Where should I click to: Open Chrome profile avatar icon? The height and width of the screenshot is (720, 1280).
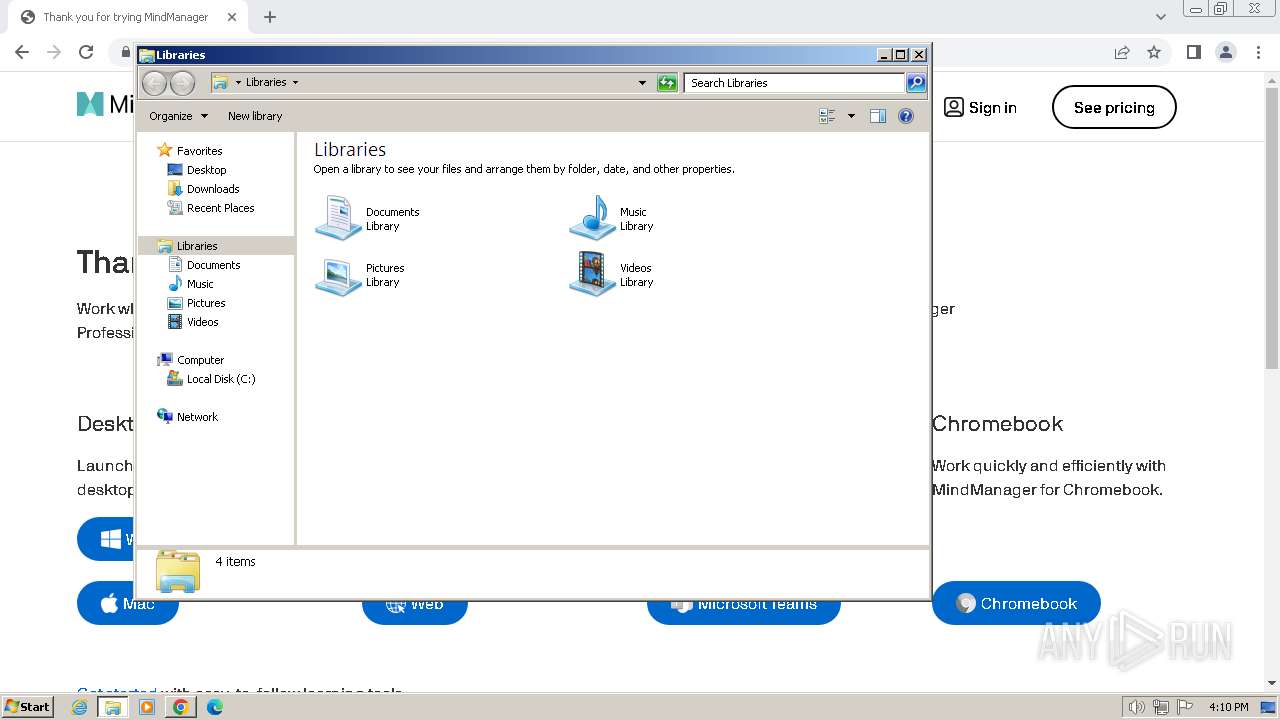[x=1225, y=52]
